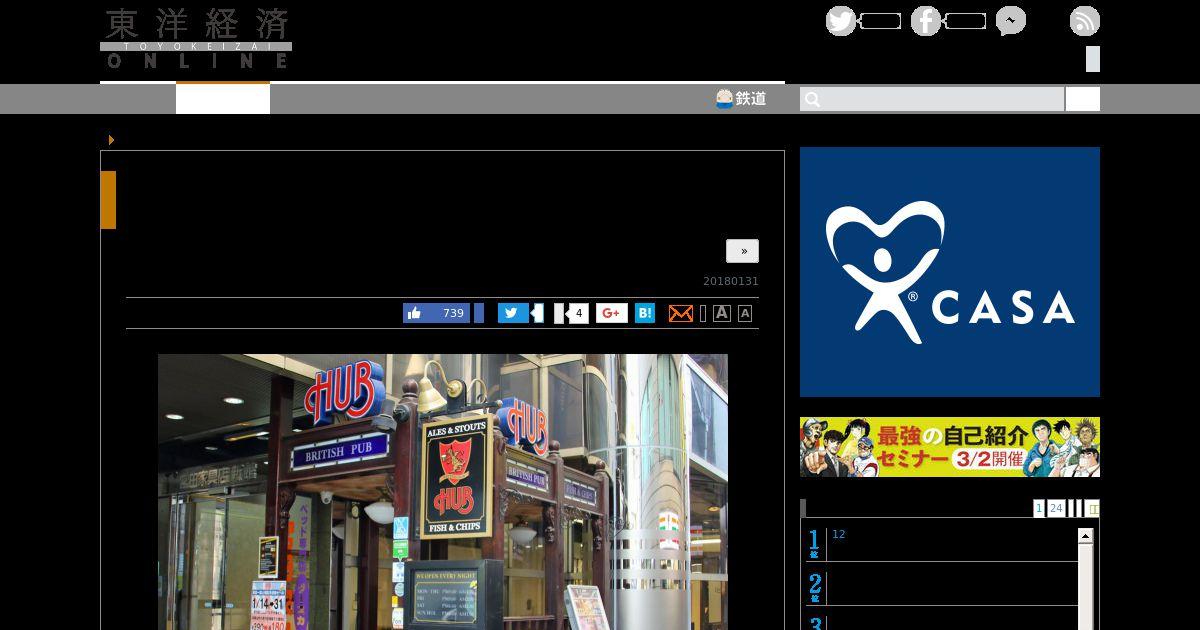The image size is (1200, 630).
Task: Like the article with Facebook thumbs-up 739
Action: (x=436, y=313)
